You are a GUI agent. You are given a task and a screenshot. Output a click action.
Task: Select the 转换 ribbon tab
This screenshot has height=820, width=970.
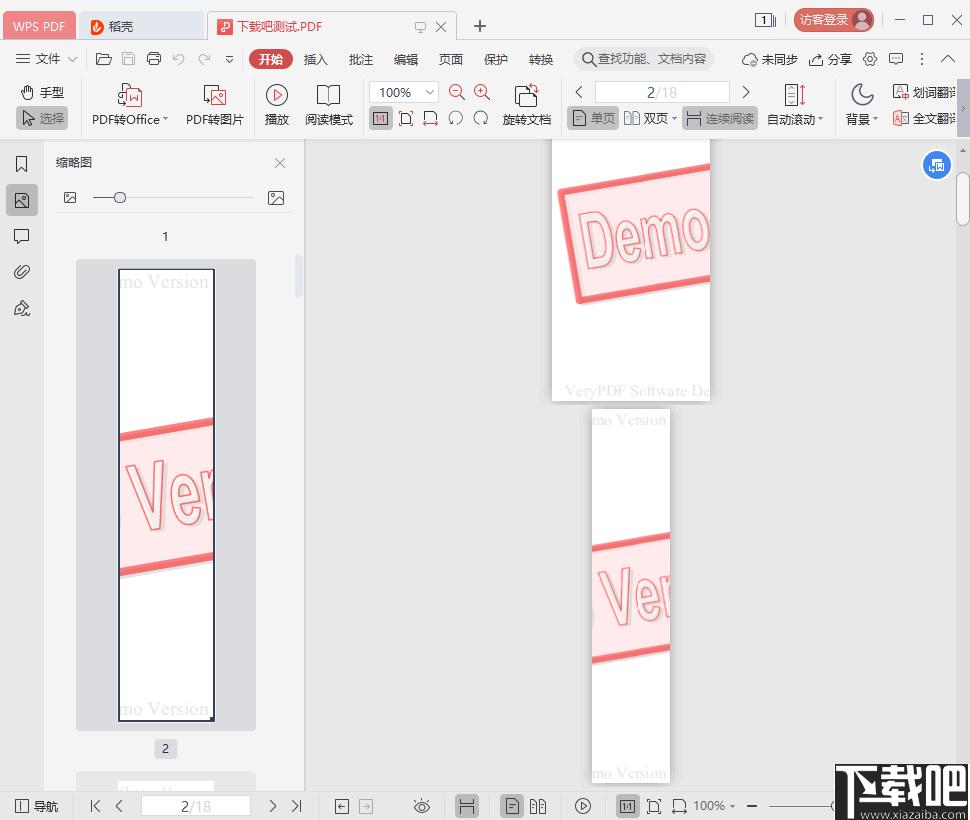pos(541,59)
